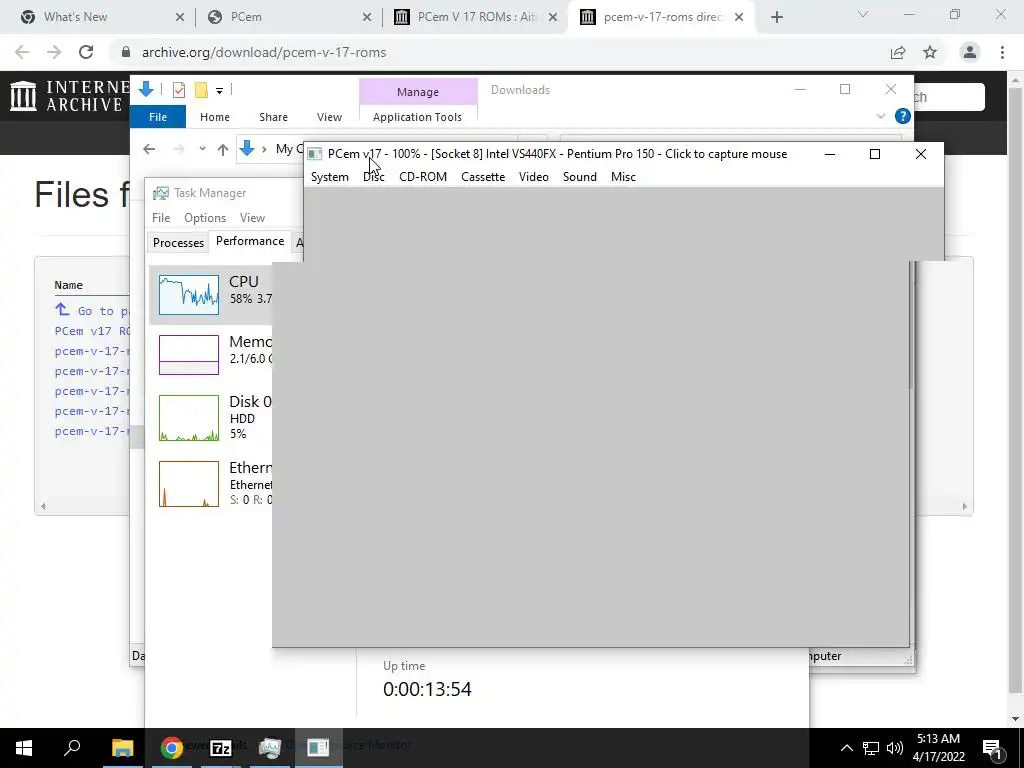Open File Explorer from taskbar
1024x768 pixels.
tap(122, 748)
